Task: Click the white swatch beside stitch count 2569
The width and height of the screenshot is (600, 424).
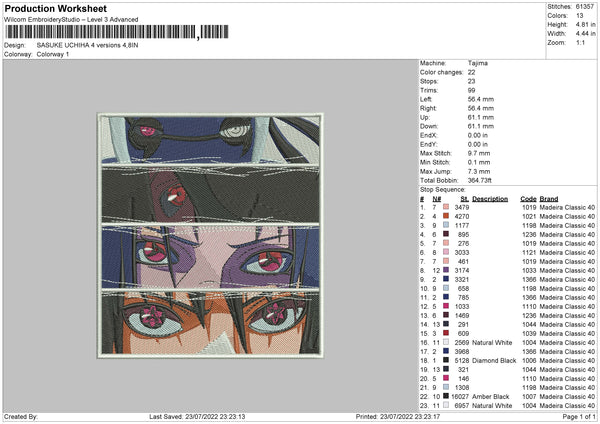Action: tap(446, 342)
